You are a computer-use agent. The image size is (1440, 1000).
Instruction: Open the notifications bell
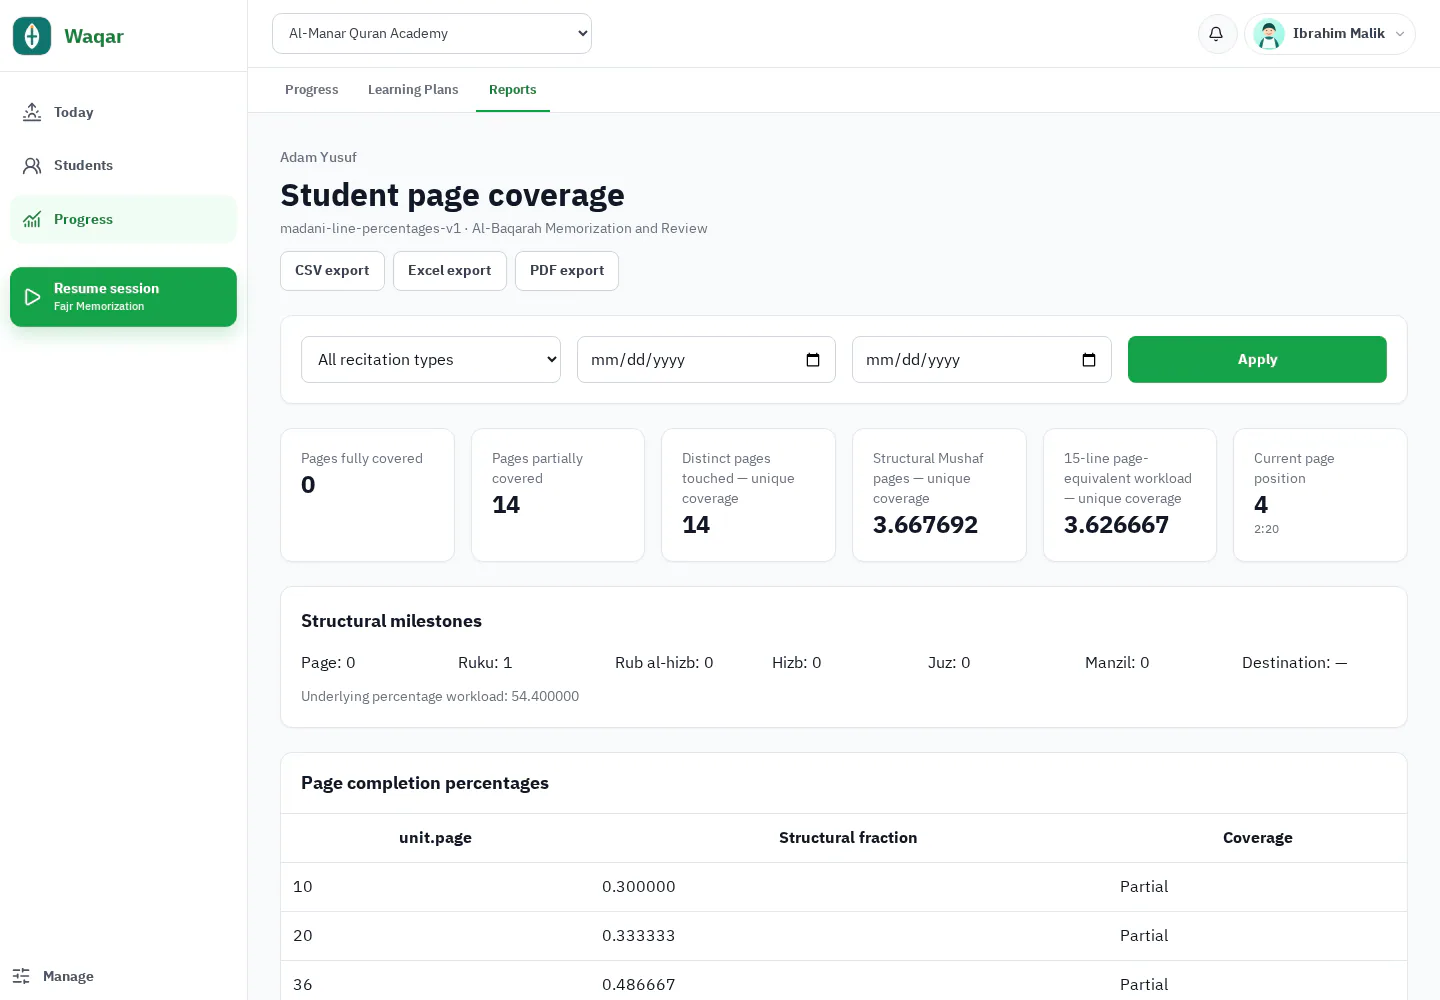pyautogui.click(x=1216, y=33)
